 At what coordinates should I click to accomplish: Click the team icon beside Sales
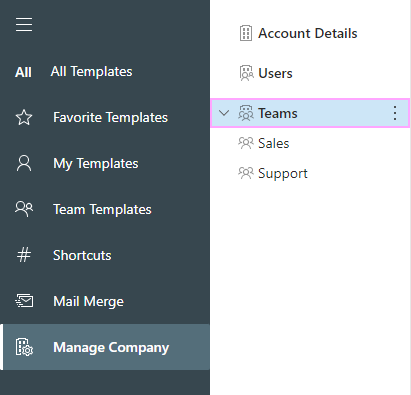point(246,143)
